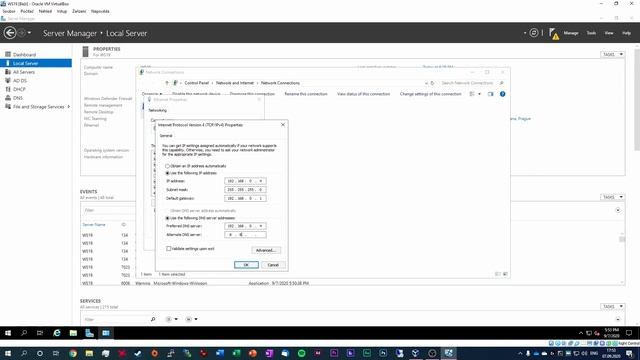Open VirtualBox Soubor menu

9,11
